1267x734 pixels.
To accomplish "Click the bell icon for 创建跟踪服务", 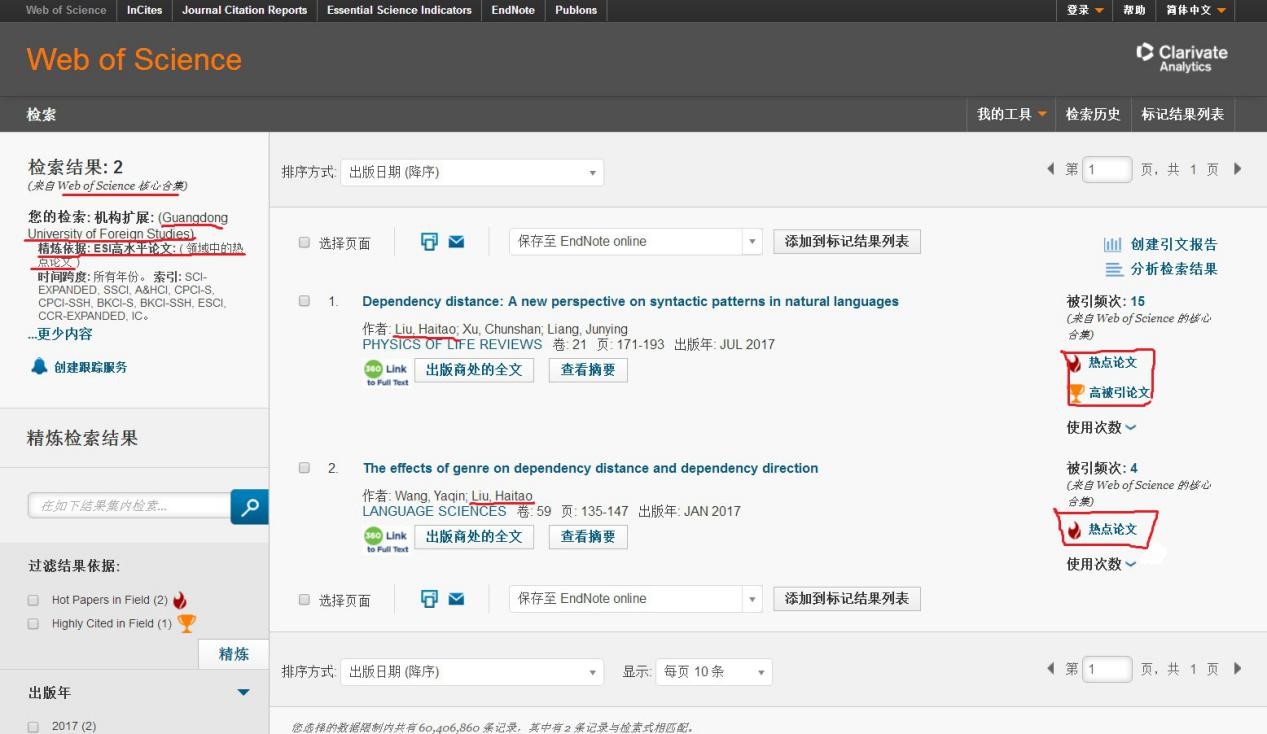I will pos(39,367).
